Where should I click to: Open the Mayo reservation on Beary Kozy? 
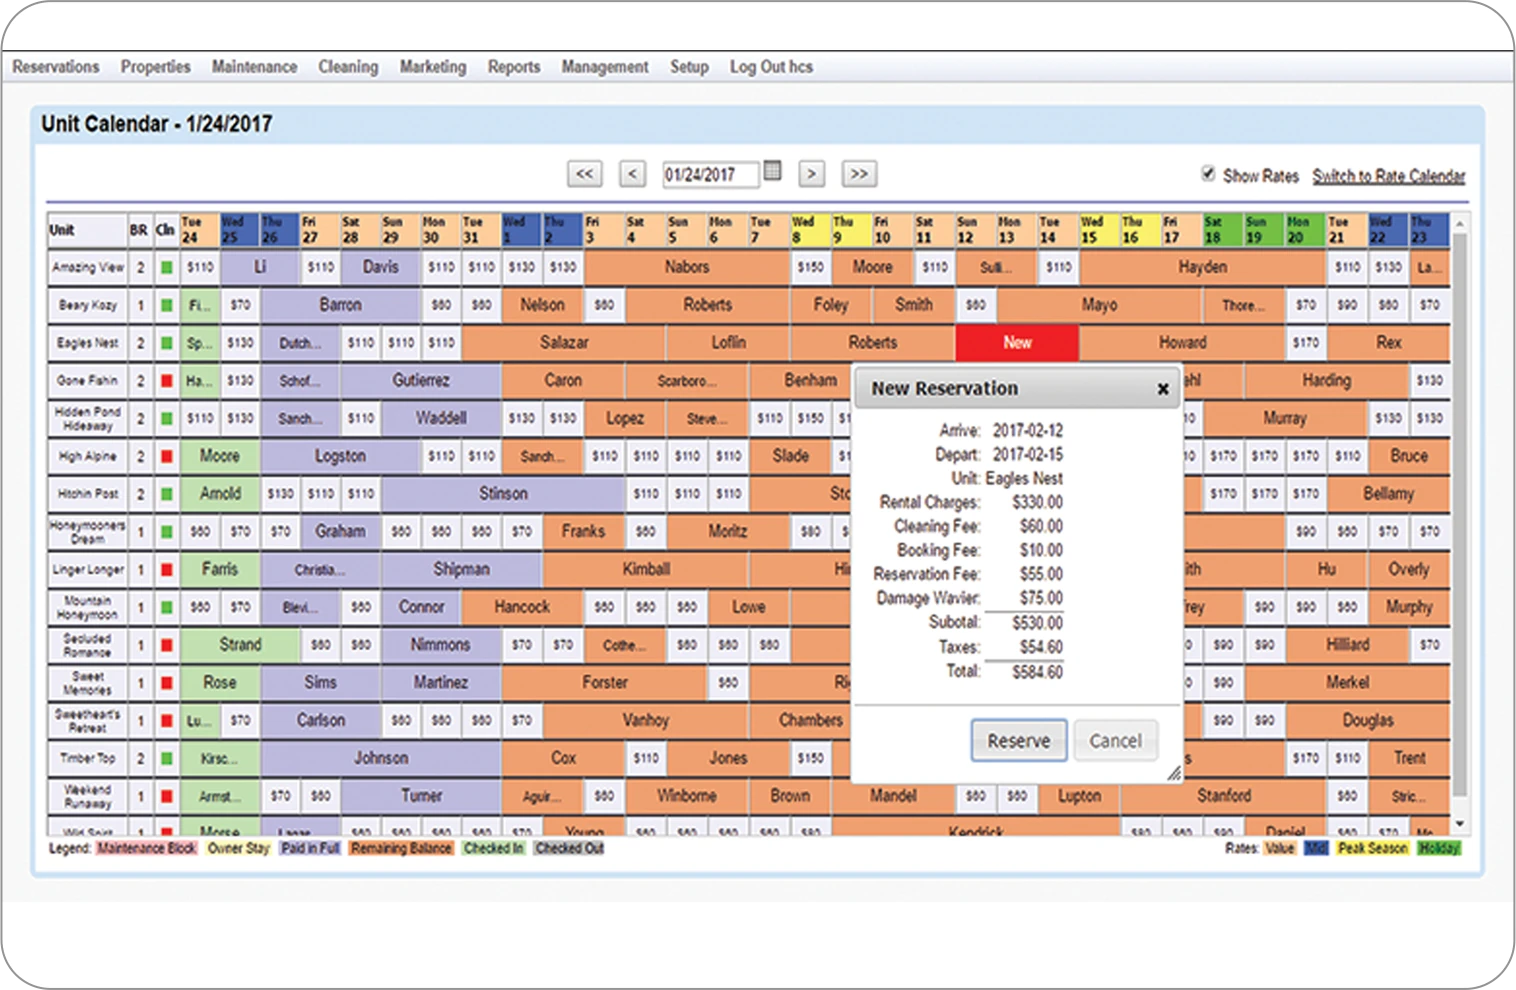pos(1100,306)
